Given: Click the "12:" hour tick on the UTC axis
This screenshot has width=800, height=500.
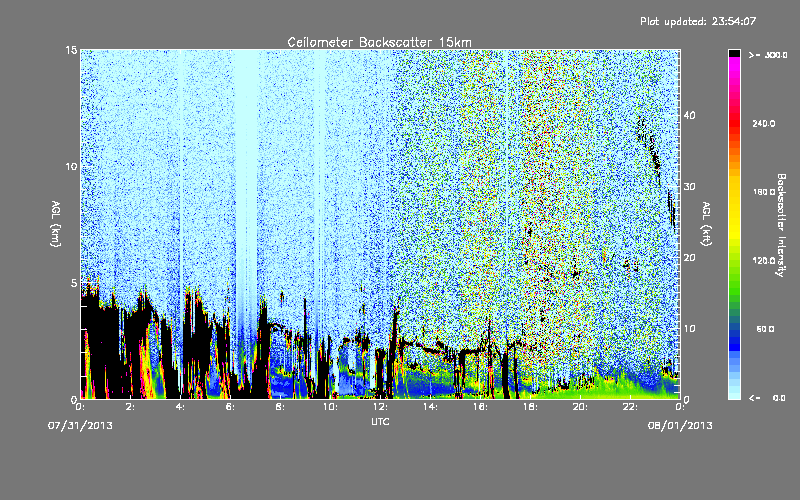Looking at the screenshot, I should 380,407.
